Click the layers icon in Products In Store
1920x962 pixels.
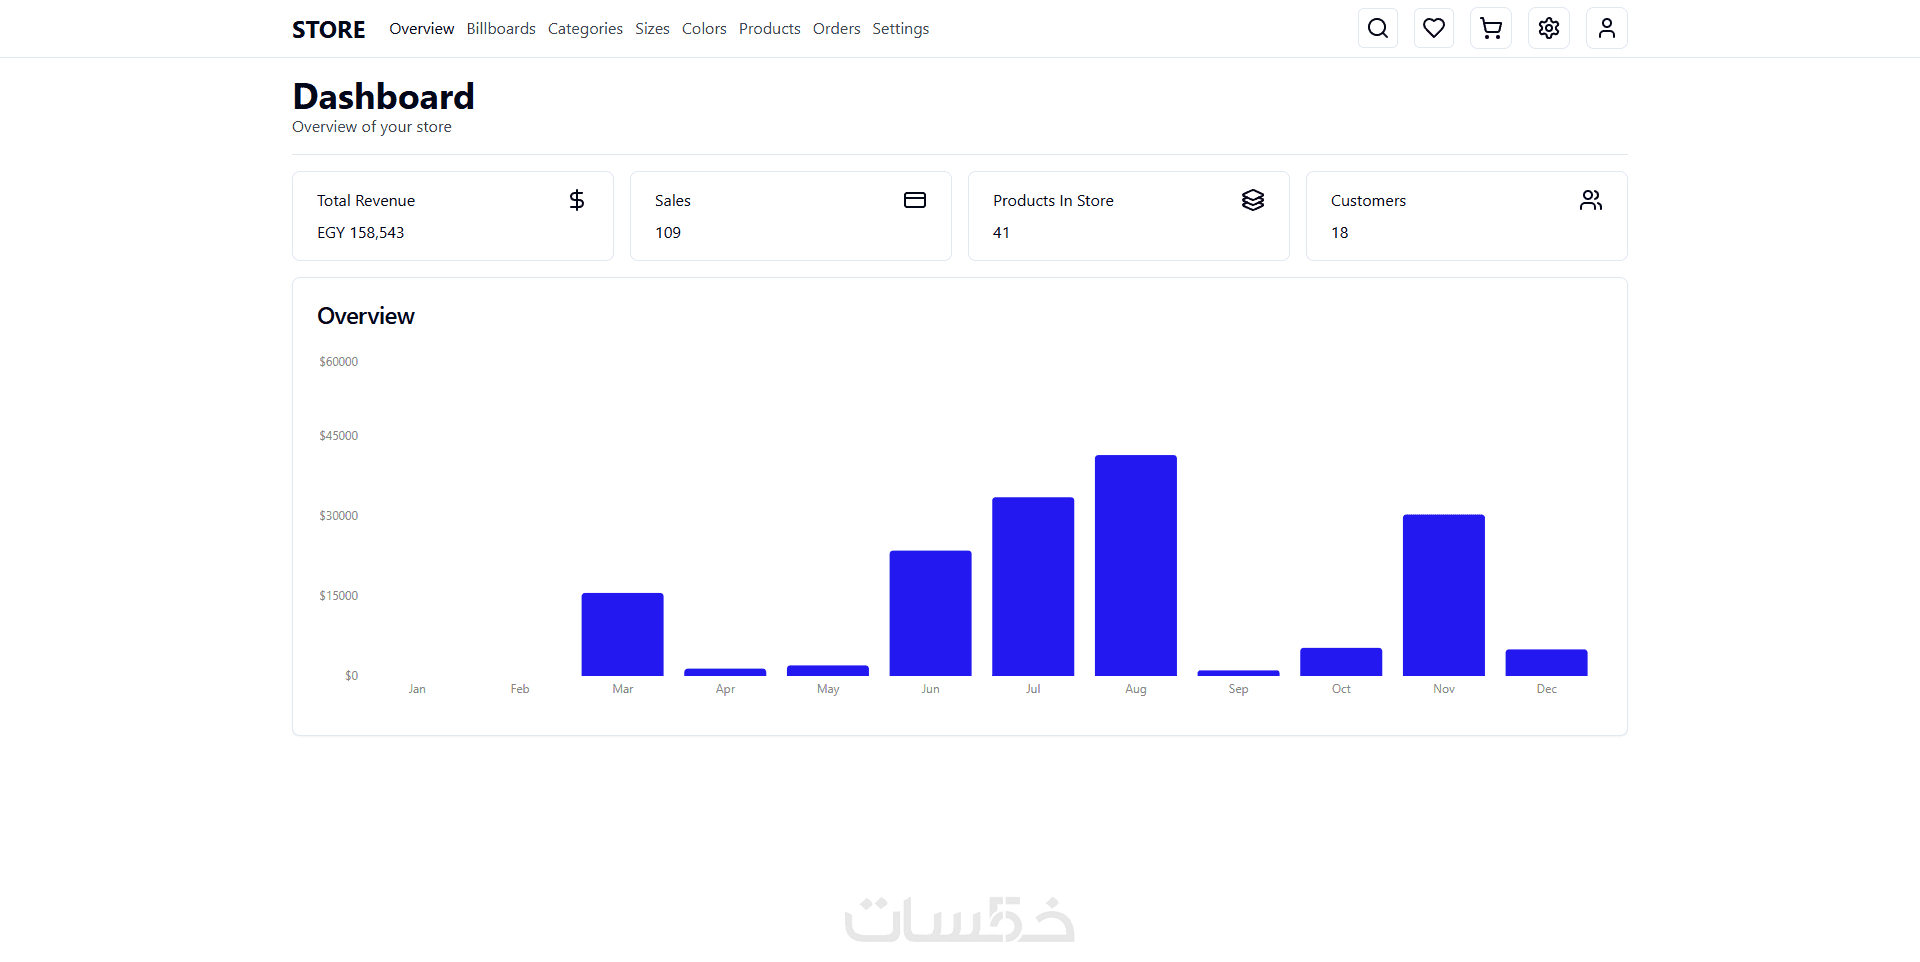click(x=1253, y=200)
